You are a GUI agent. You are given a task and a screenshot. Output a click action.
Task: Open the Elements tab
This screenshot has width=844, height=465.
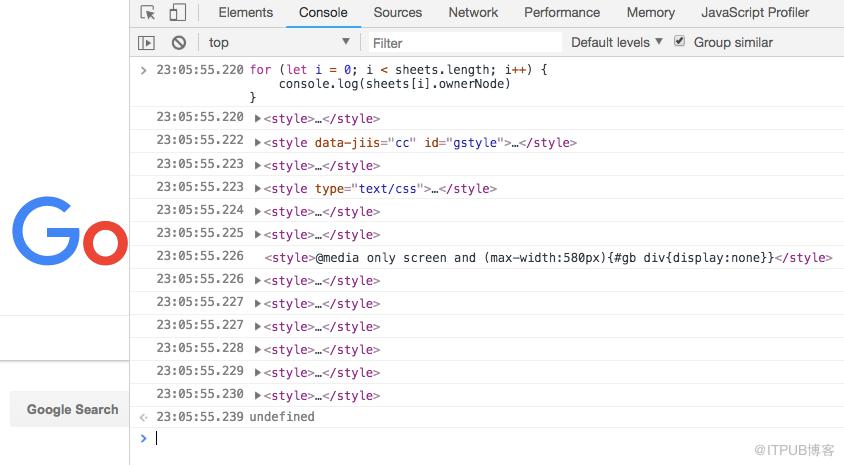pos(245,12)
